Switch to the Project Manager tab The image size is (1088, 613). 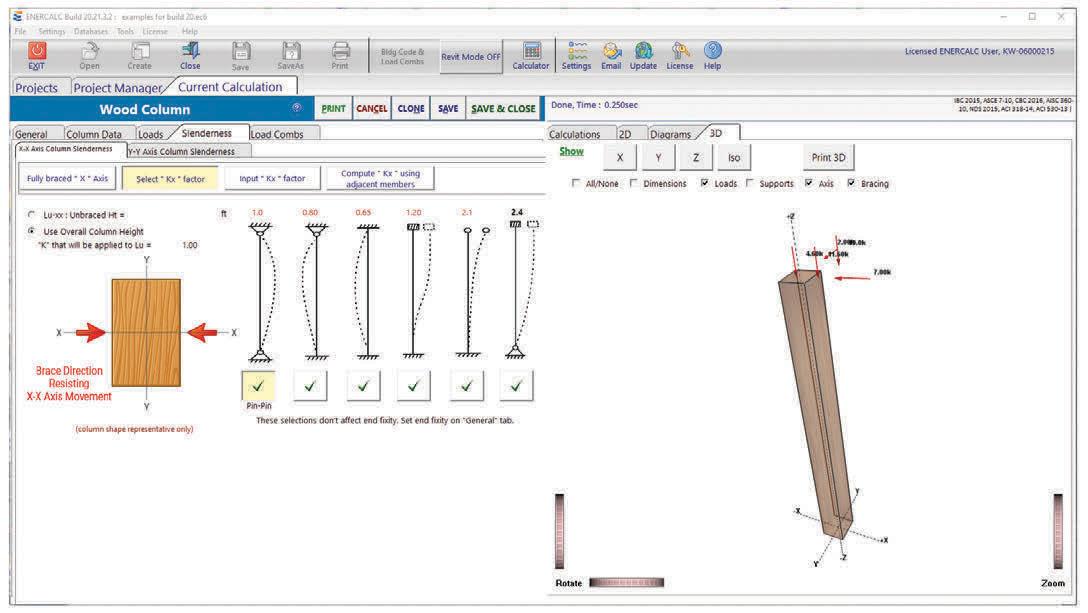point(117,87)
